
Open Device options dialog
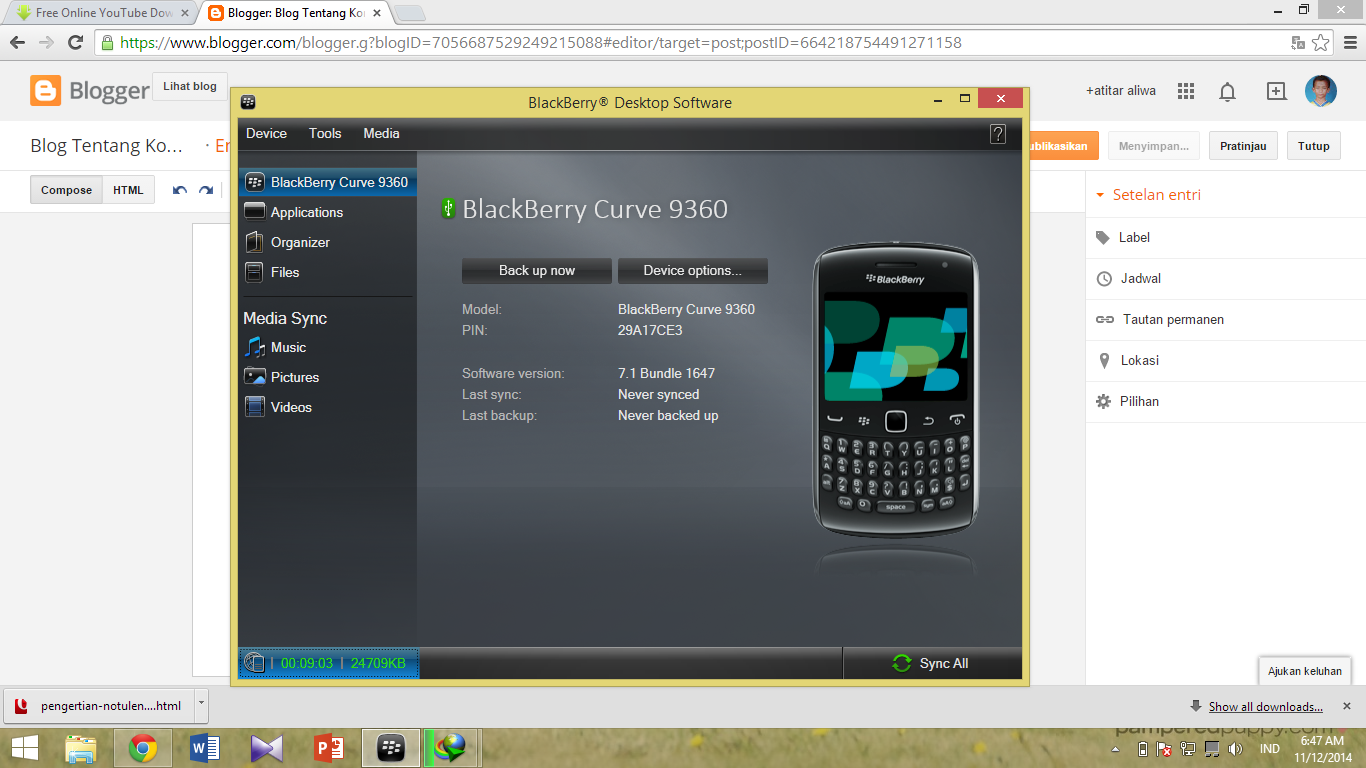tap(692, 270)
